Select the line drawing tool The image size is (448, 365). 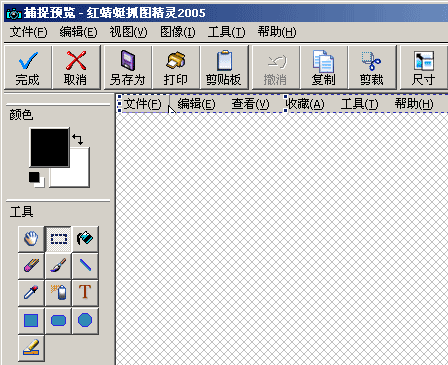click(85, 266)
